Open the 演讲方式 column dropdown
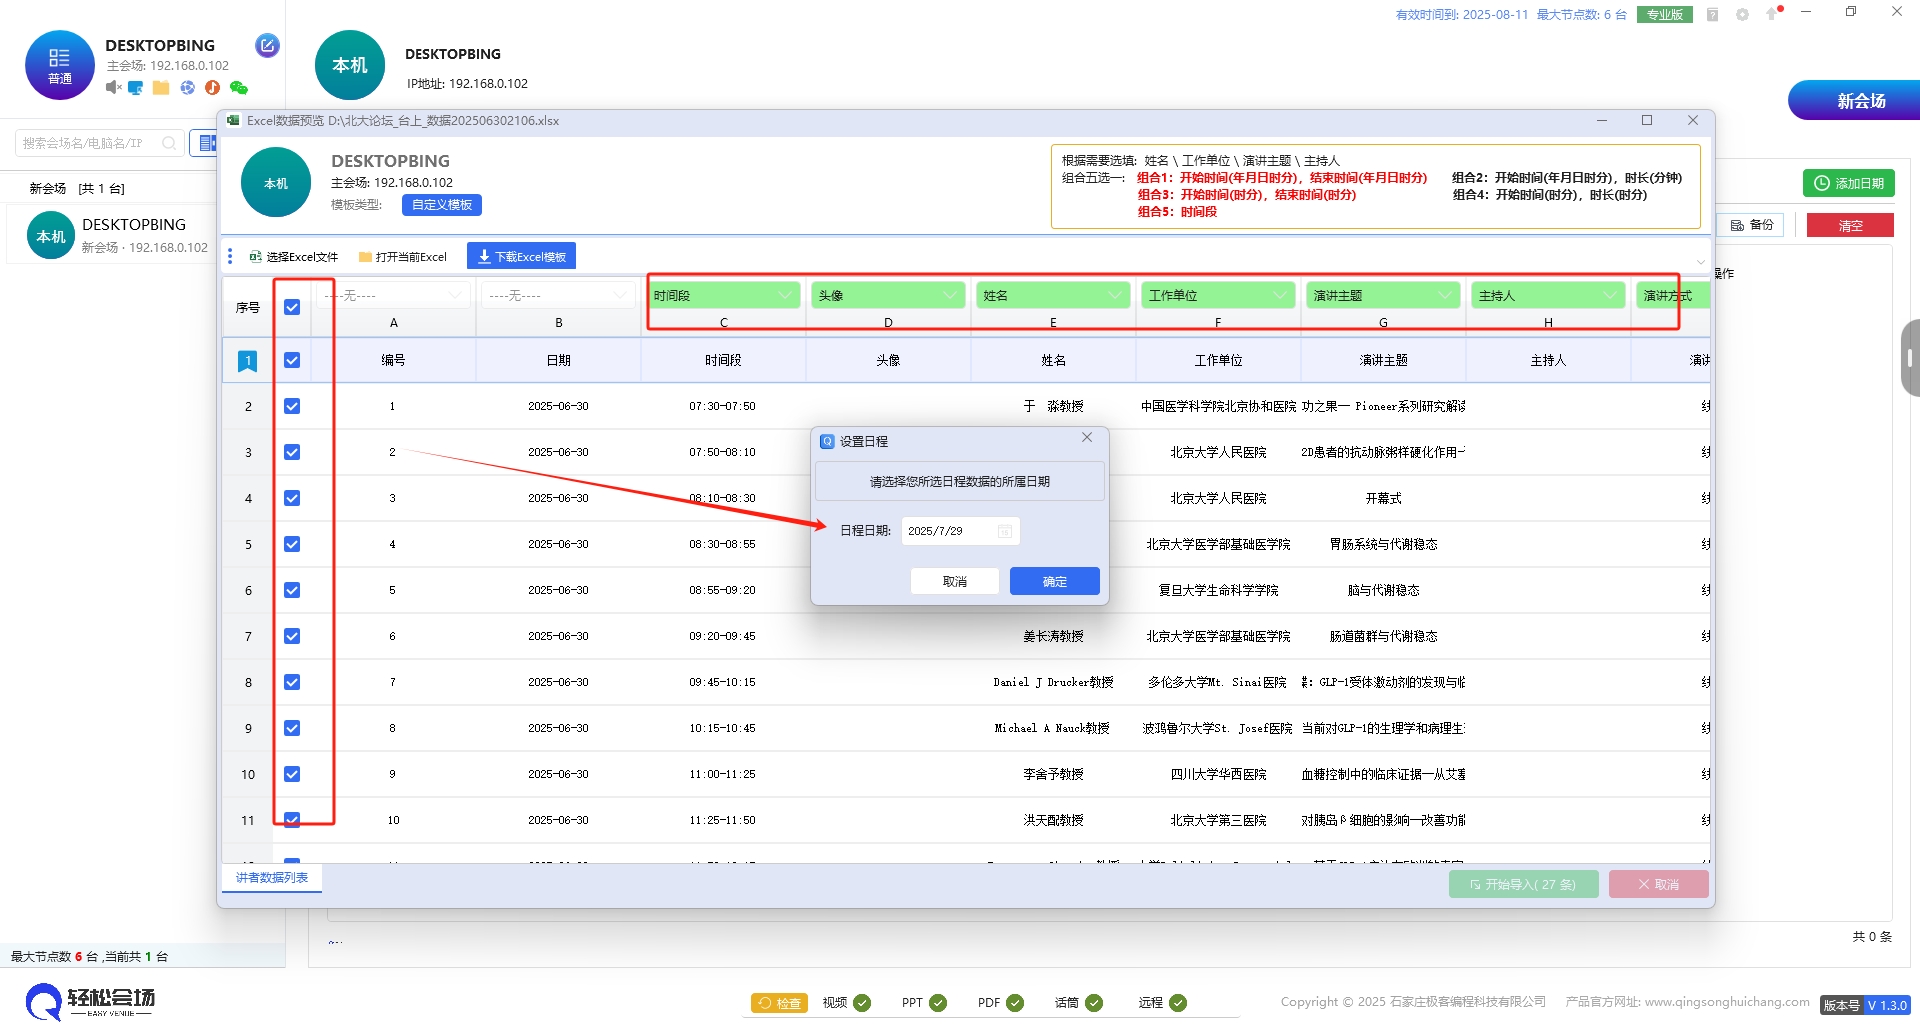This screenshot has height=1029, width=1920. pos(1673,295)
